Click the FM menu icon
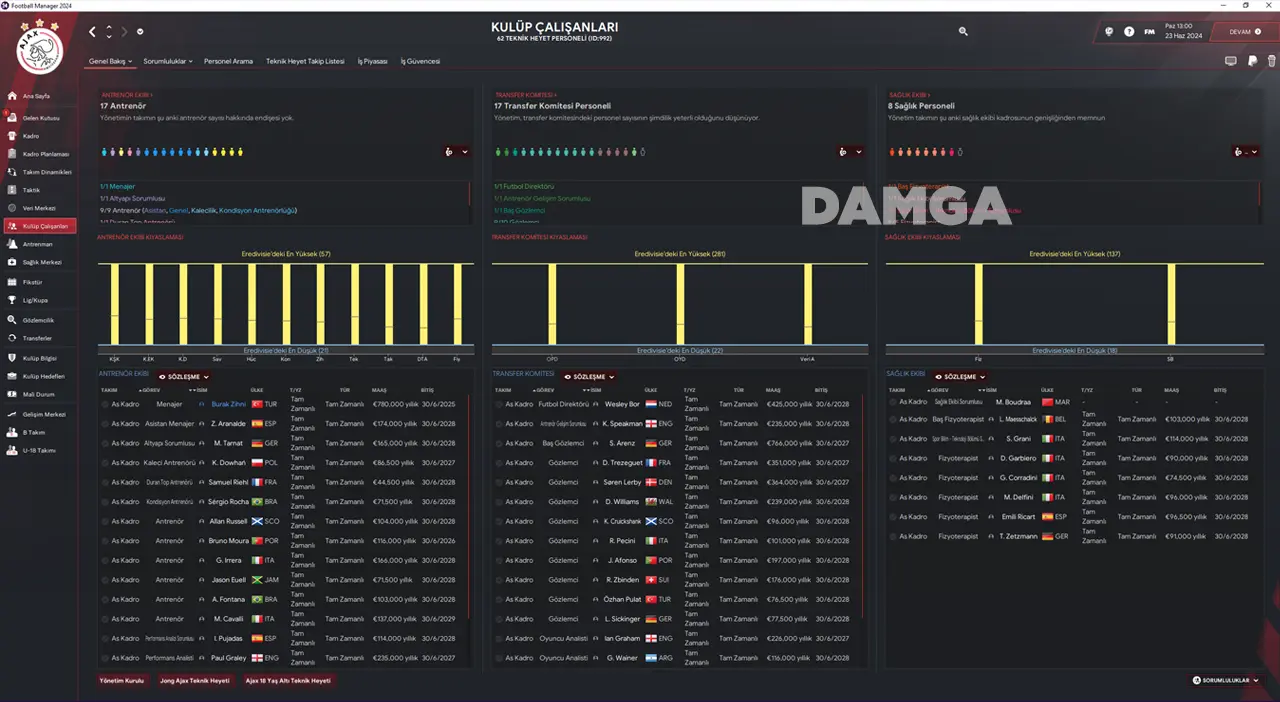The image size is (1280, 702). point(1149,32)
